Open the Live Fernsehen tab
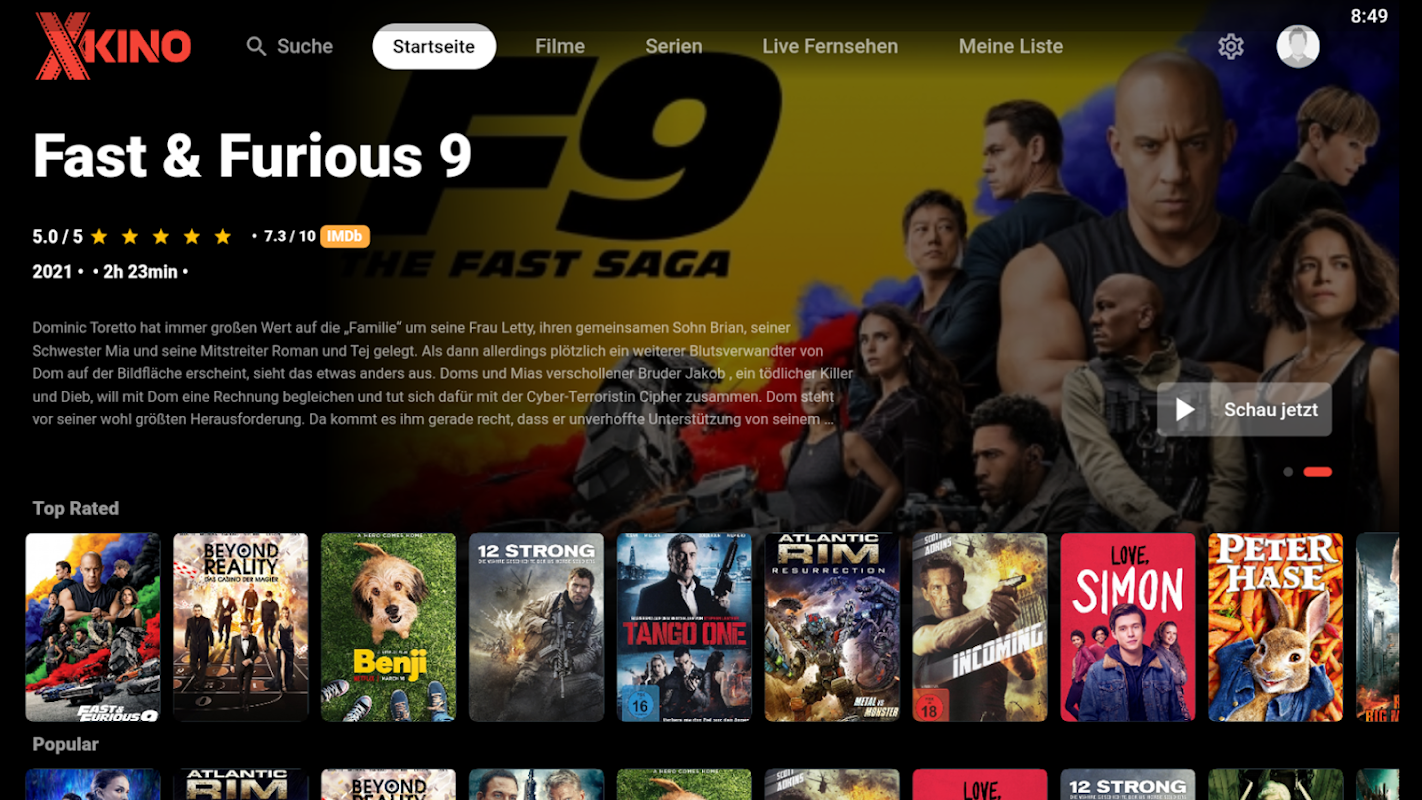The width and height of the screenshot is (1422, 800). click(830, 46)
